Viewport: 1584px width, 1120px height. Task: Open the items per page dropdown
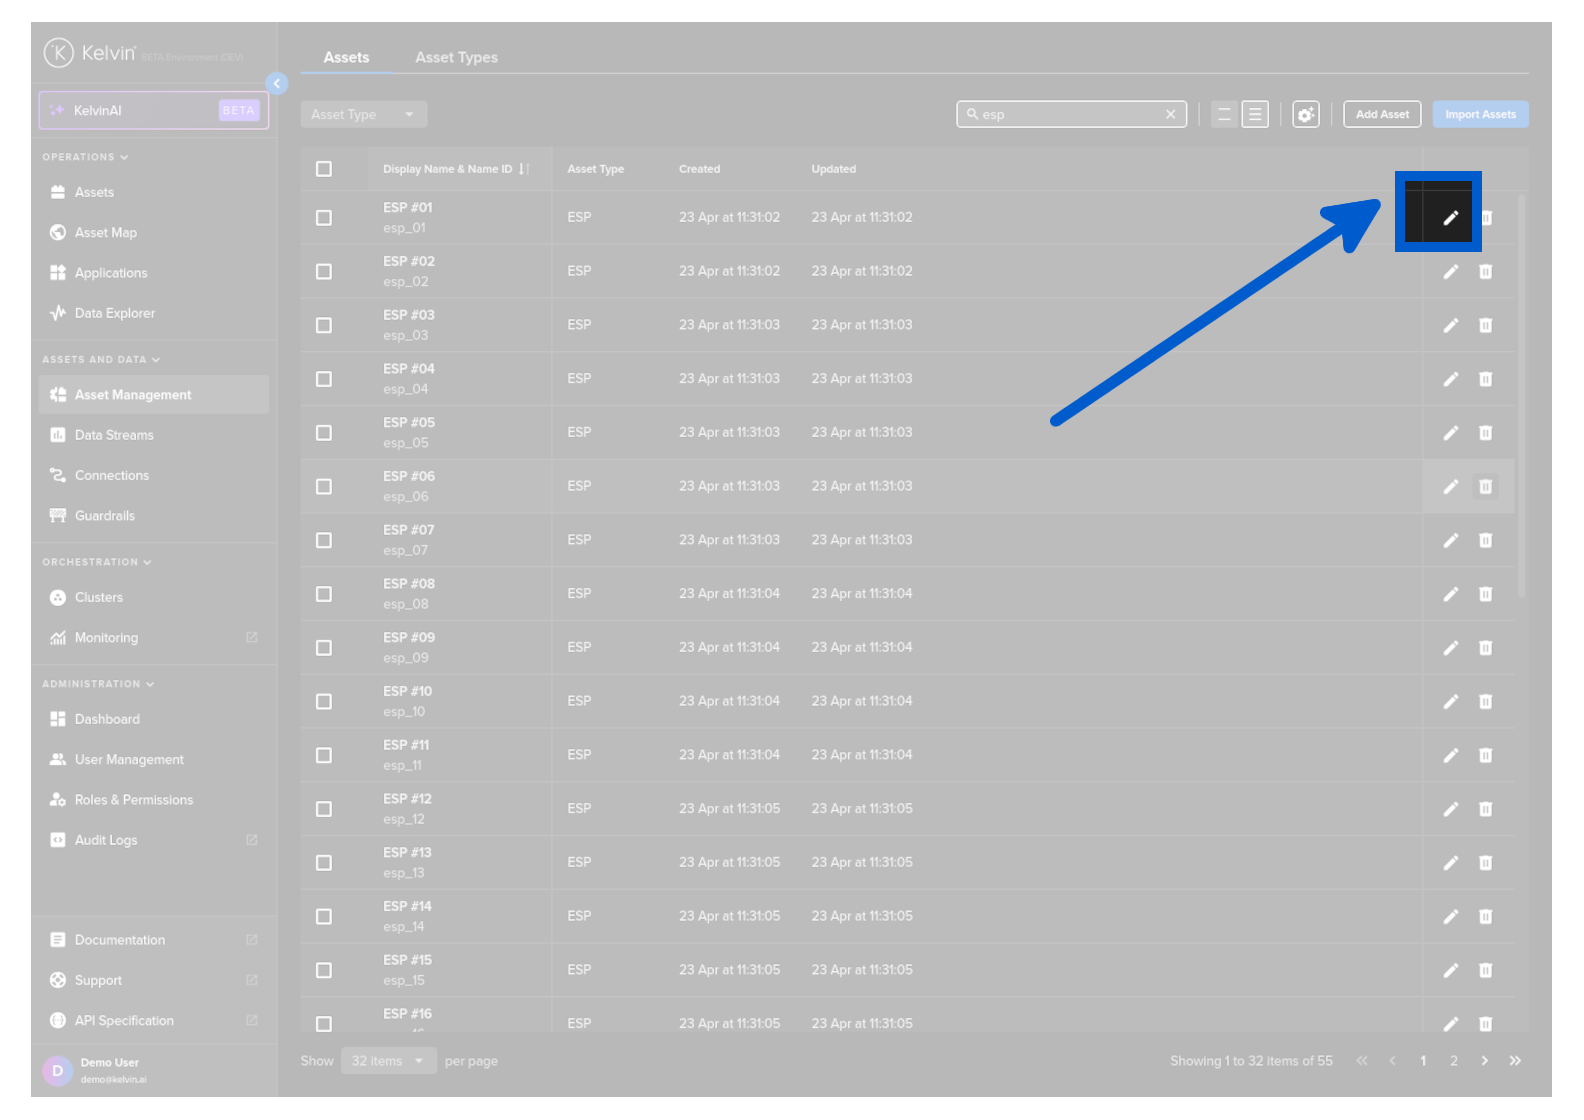[x=388, y=1061]
